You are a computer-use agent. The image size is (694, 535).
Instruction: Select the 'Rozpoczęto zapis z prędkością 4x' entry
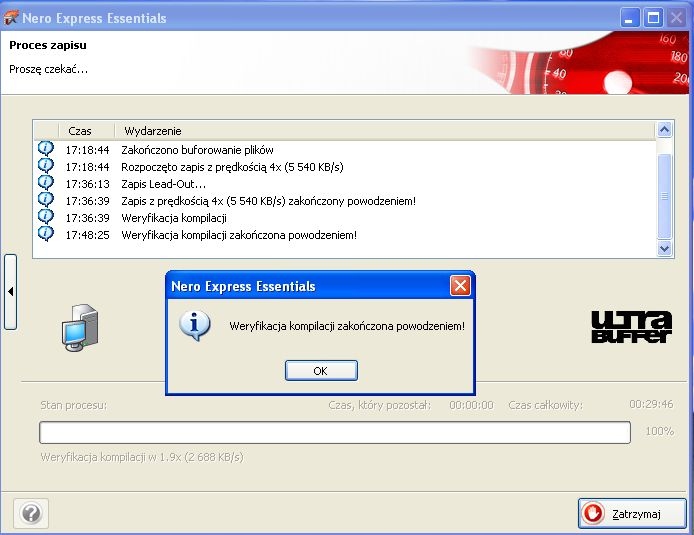pyautogui.click(x=345, y=167)
